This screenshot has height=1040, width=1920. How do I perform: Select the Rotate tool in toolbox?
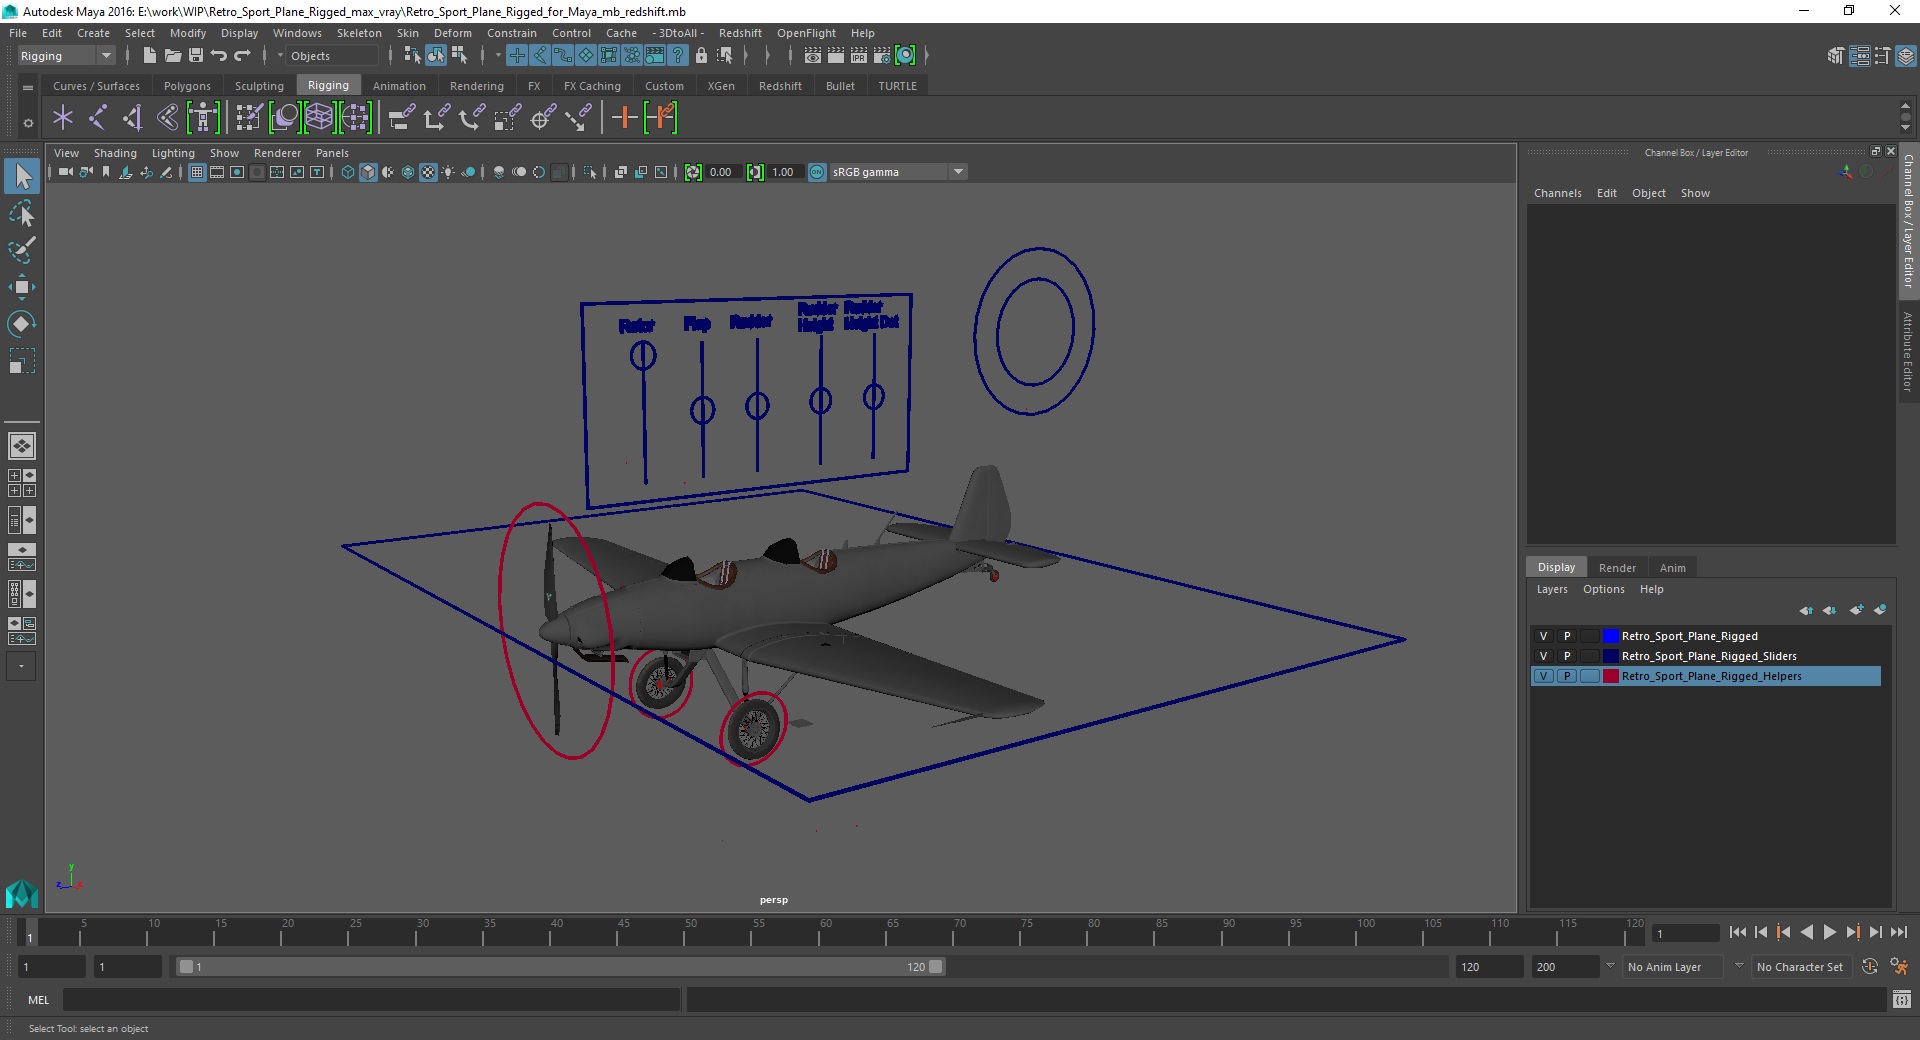22,323
